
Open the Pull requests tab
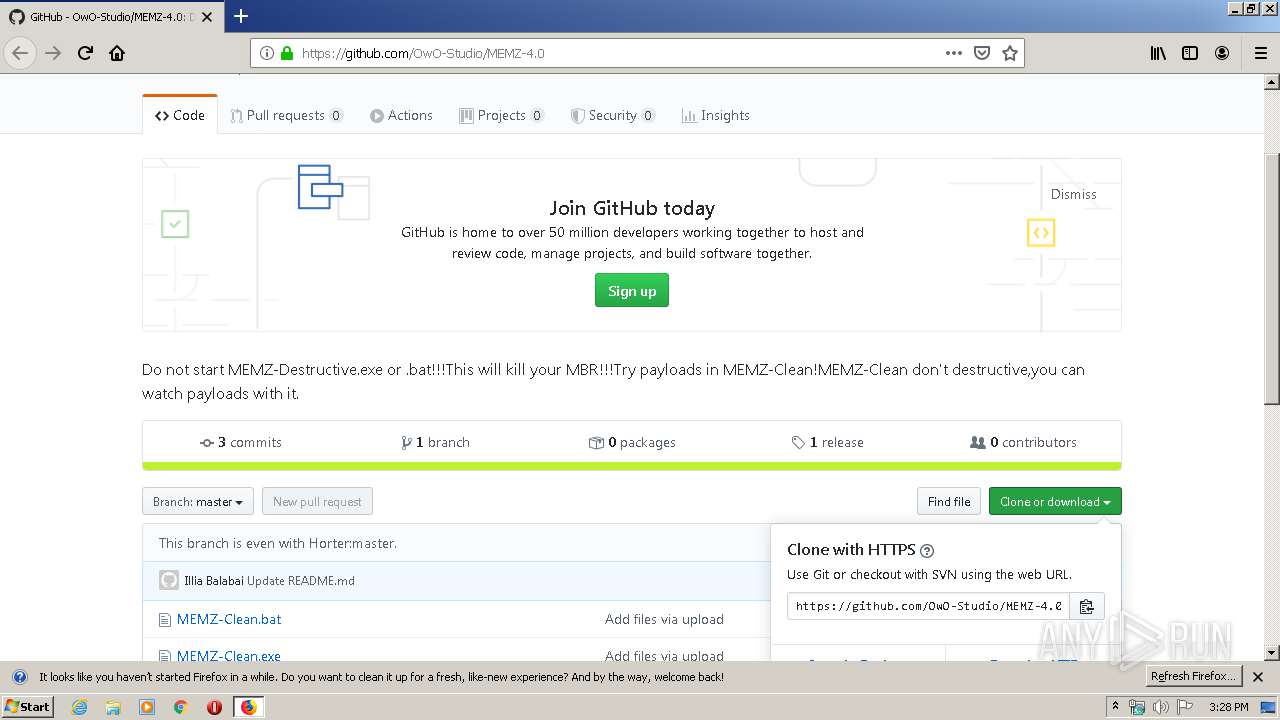tap(286, 115)
